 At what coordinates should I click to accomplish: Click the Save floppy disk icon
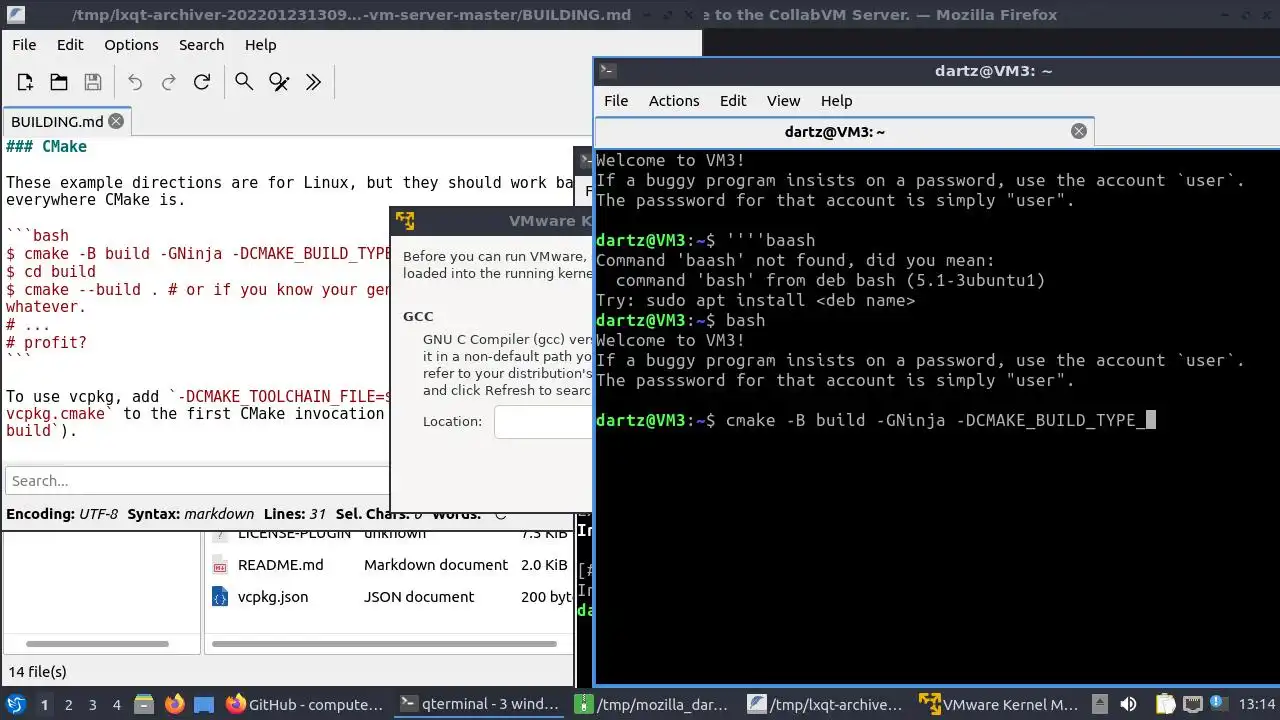[x=93, y=82]
